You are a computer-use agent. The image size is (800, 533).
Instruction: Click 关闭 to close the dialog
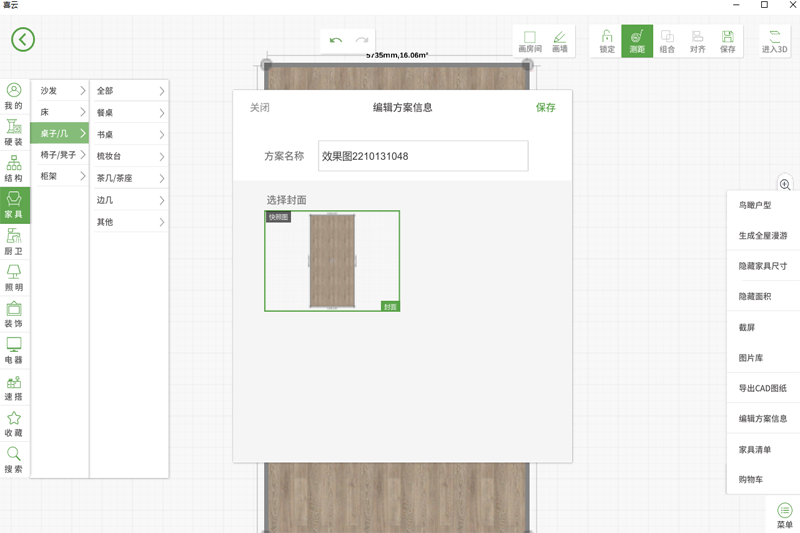(259, 108)
